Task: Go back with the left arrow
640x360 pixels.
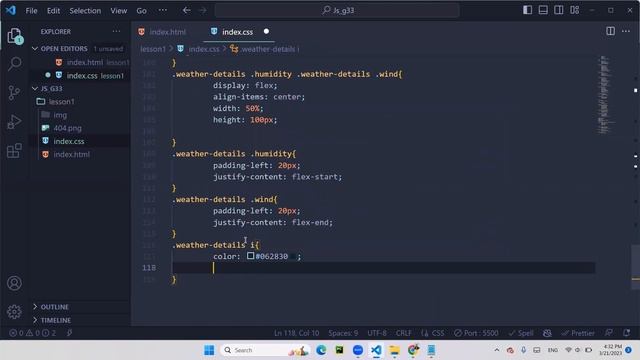Action: [187, 10]
